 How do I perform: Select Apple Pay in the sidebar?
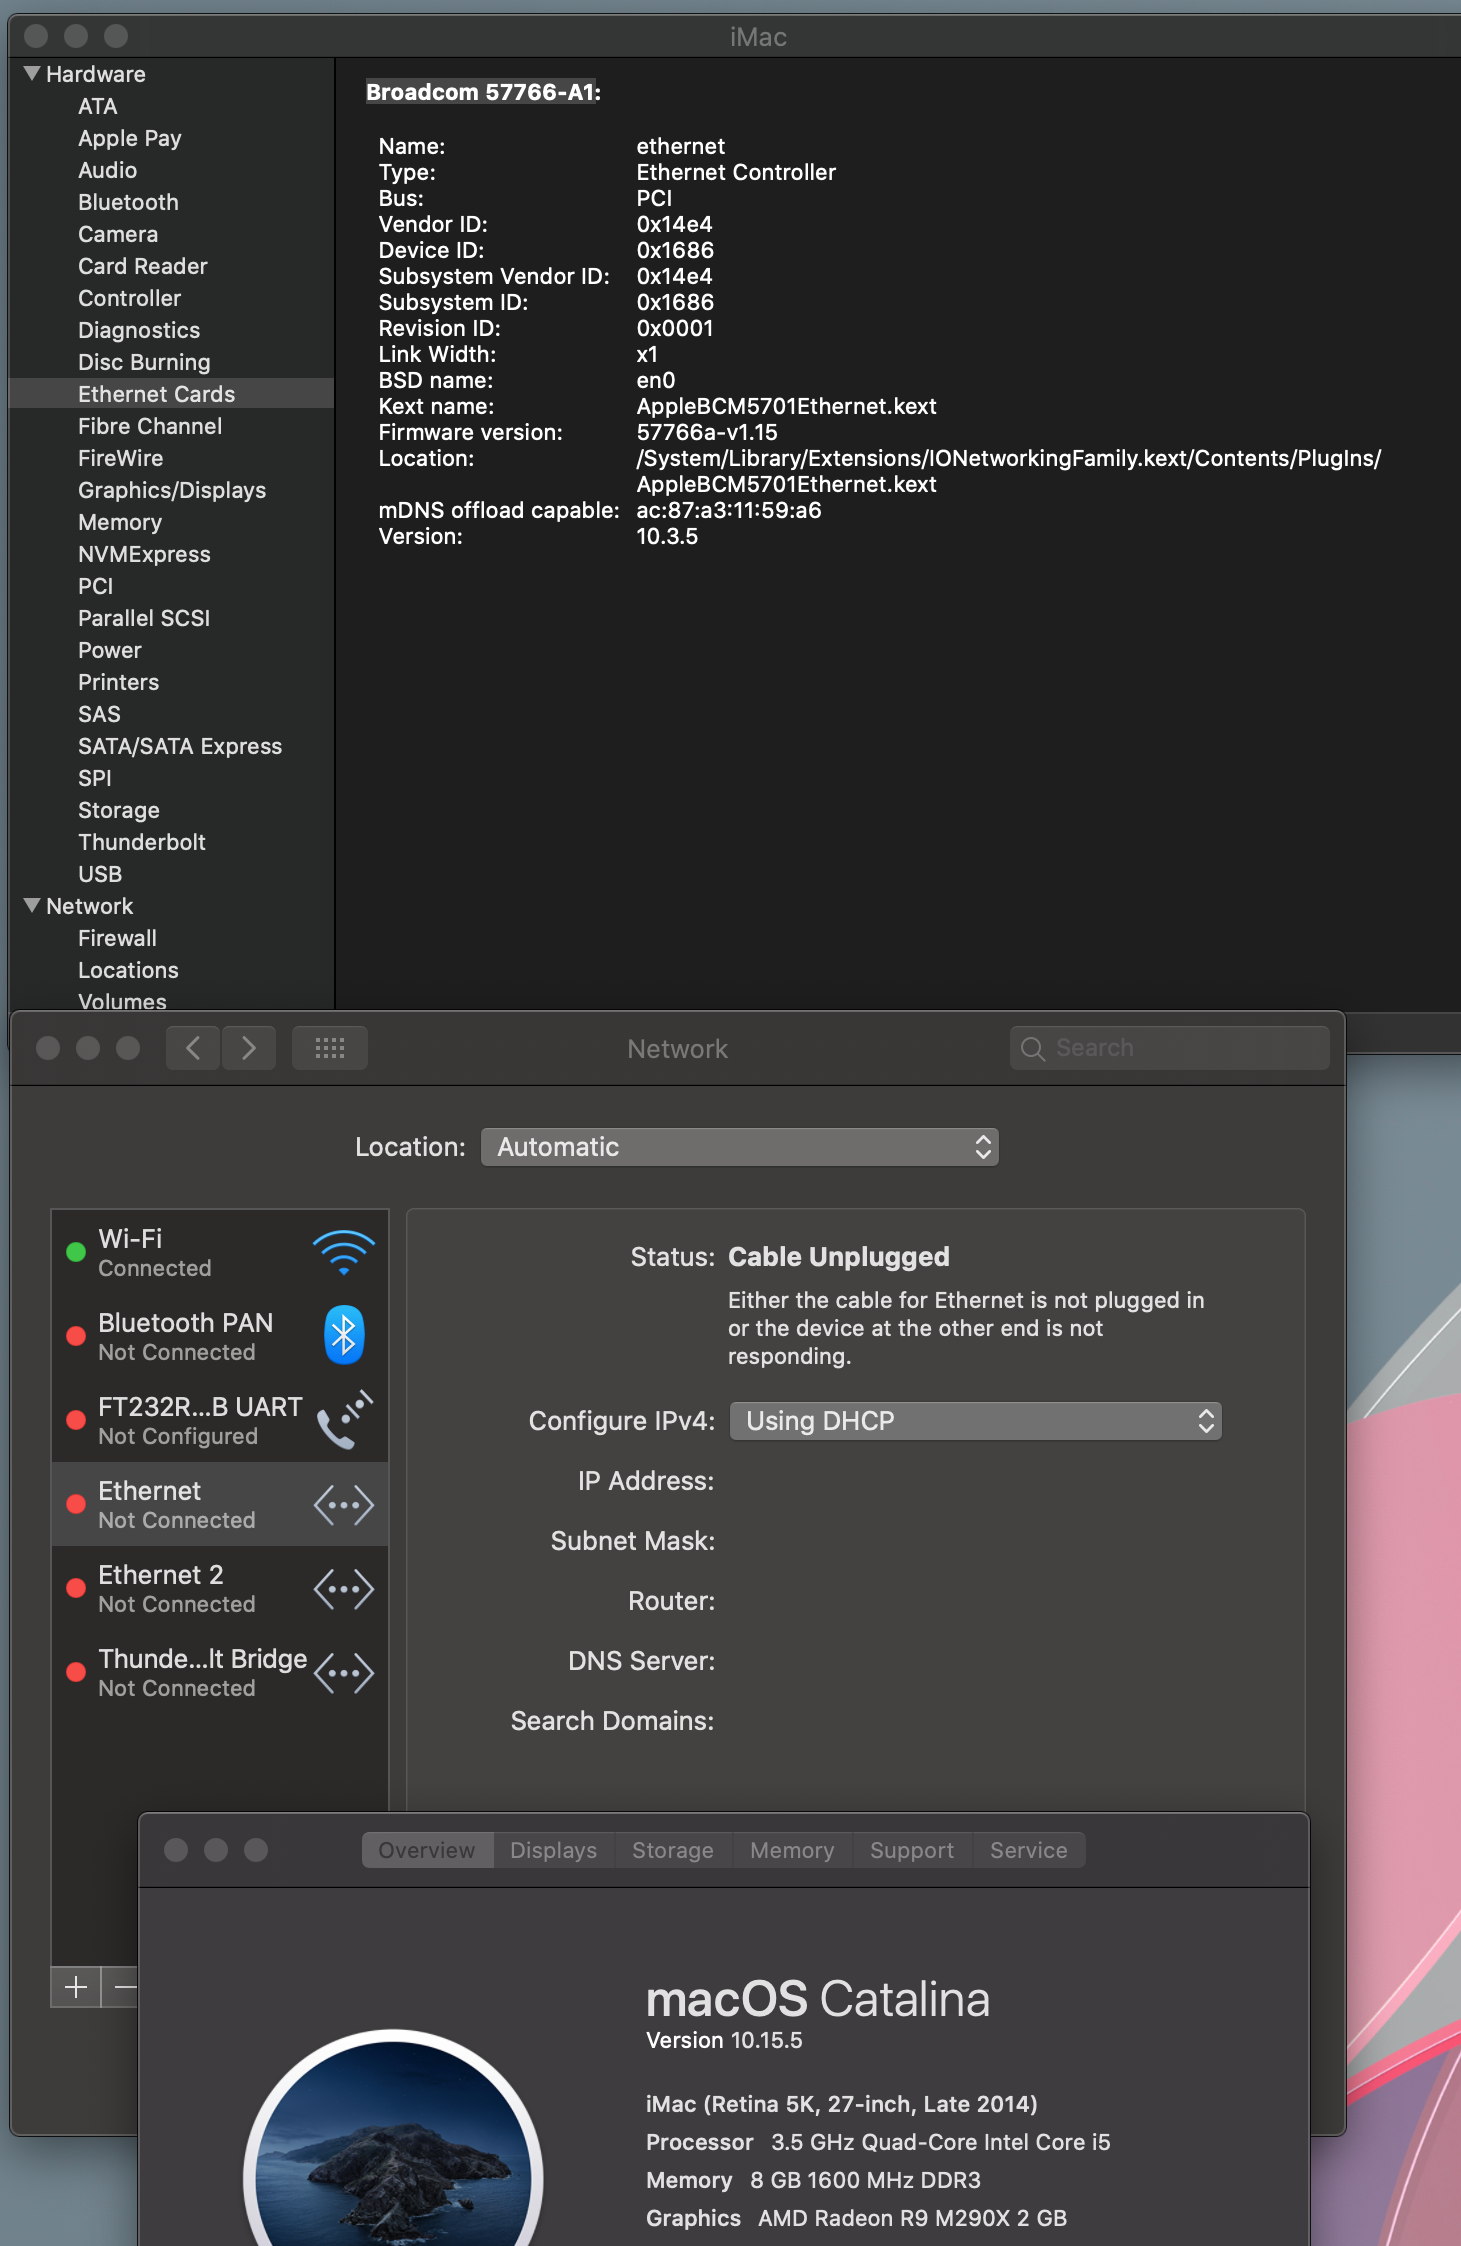click(172, 138)
